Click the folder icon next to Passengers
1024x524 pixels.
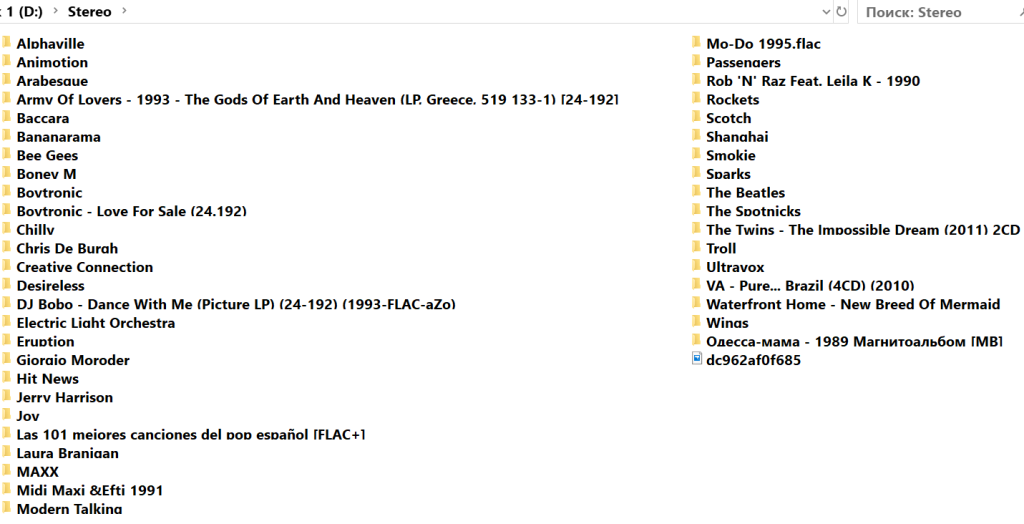pyautogui.click(x=696, y=61)
